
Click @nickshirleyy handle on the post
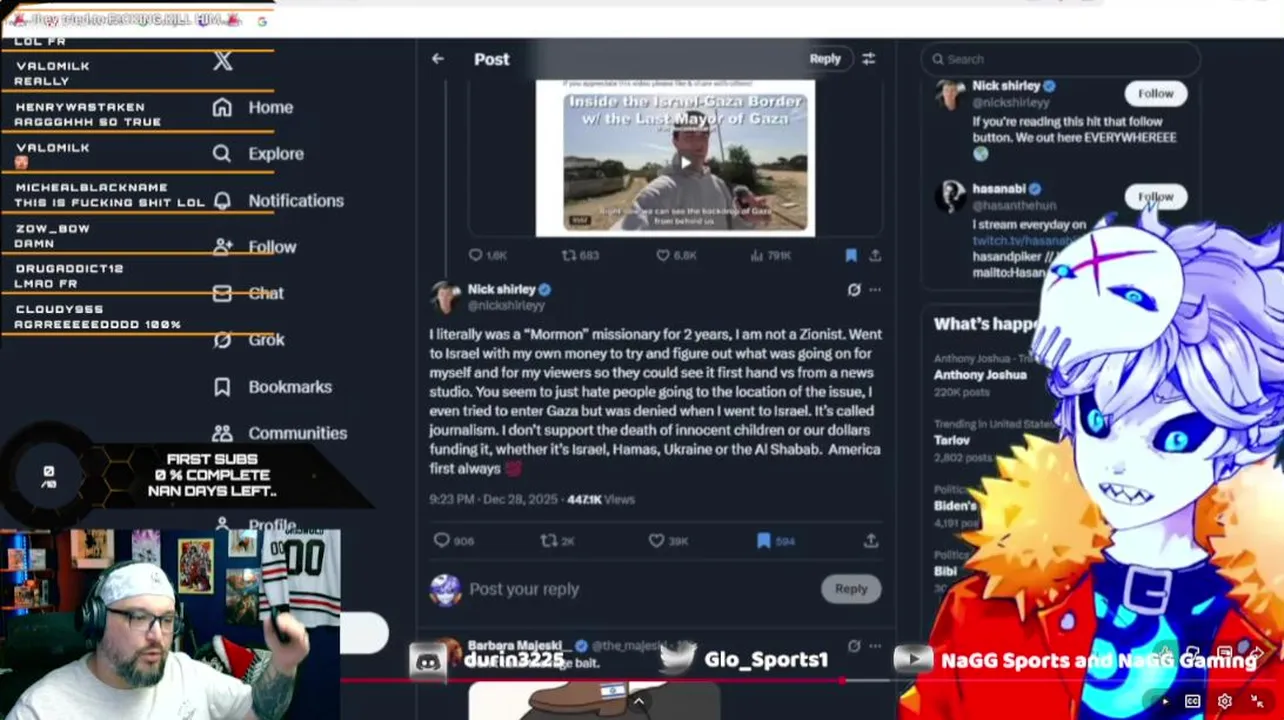[506, 305]
